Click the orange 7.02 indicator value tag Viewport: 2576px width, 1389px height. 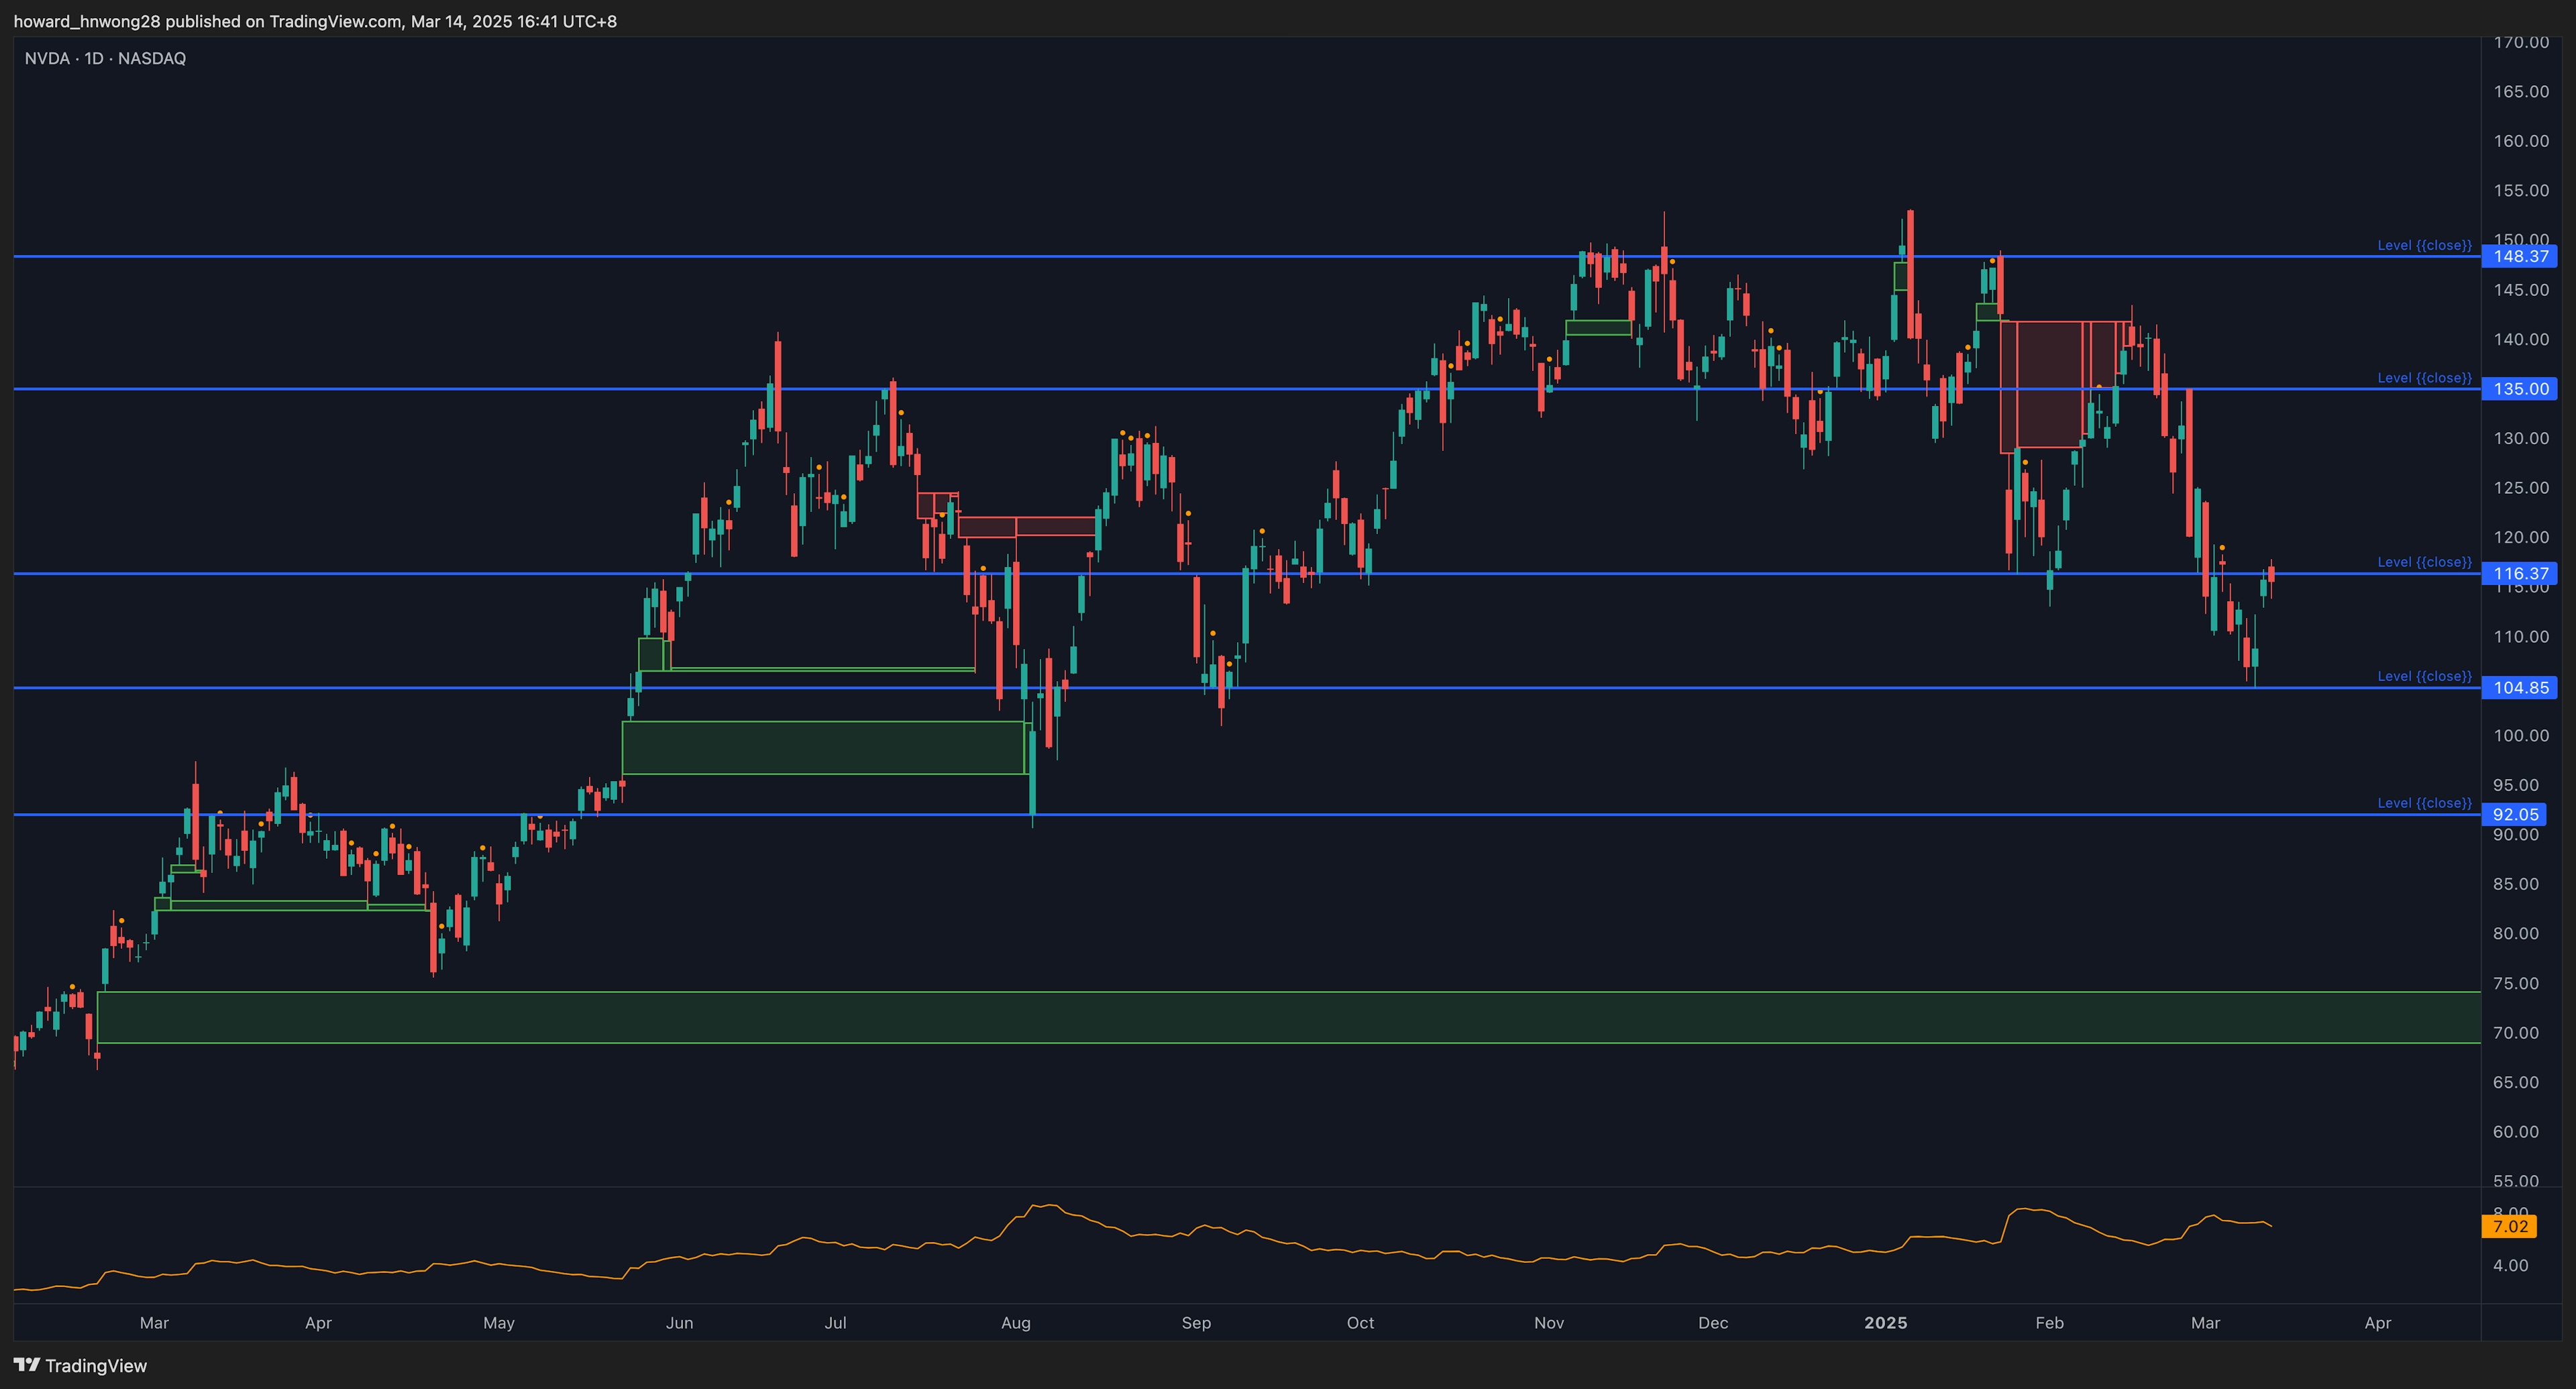[2509, 1226]
